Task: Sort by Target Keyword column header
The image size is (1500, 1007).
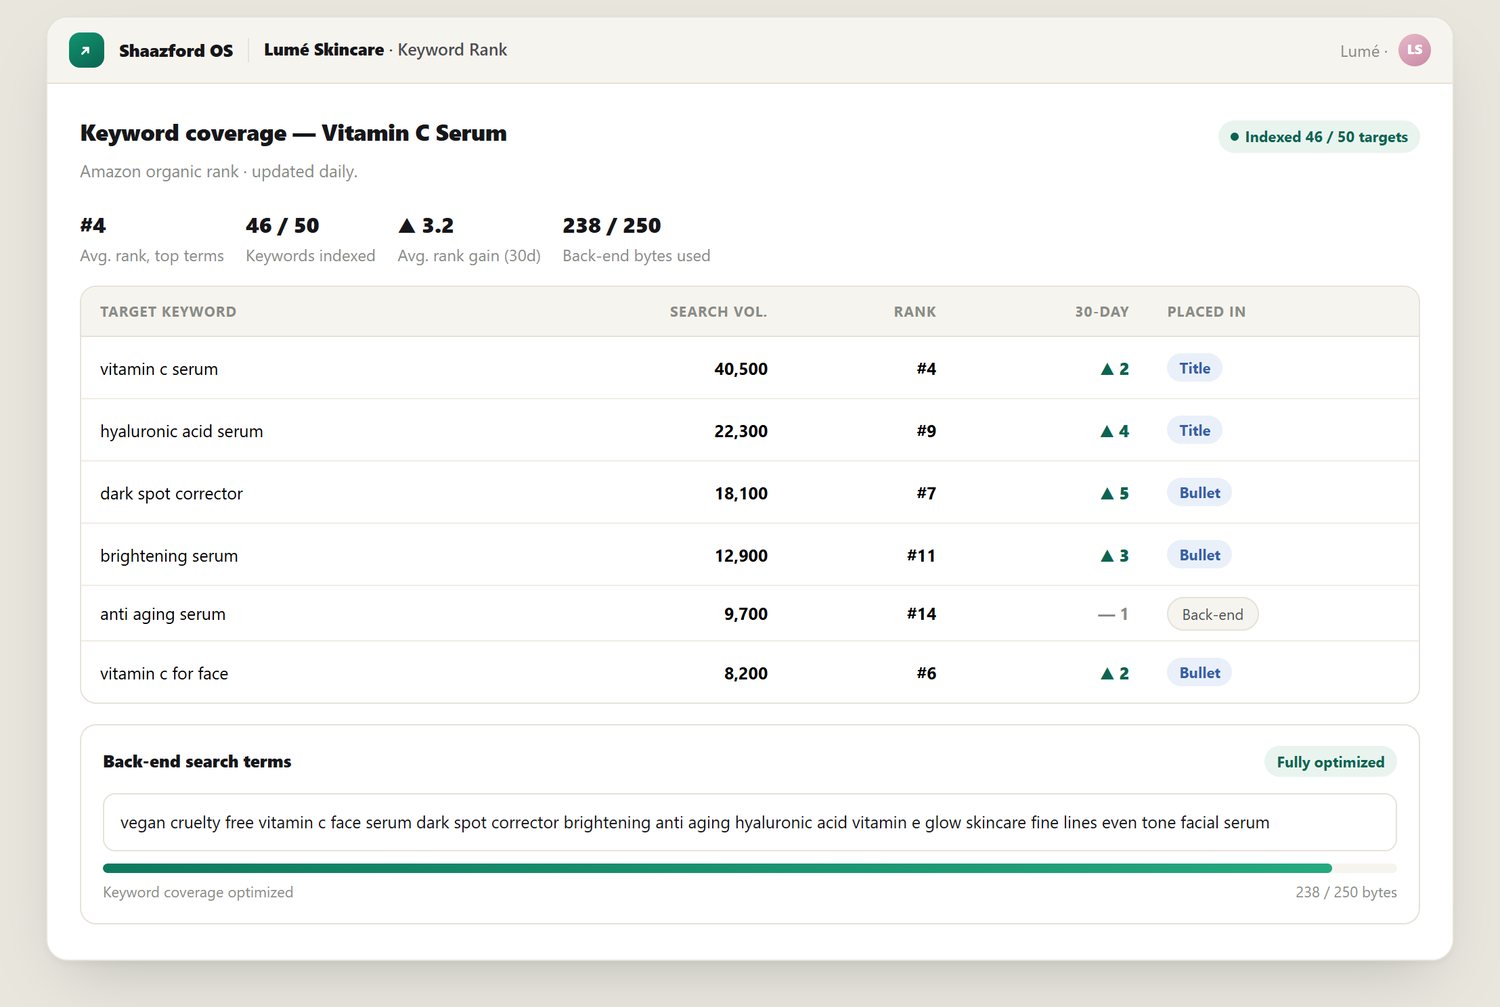Action: point(168,312)
